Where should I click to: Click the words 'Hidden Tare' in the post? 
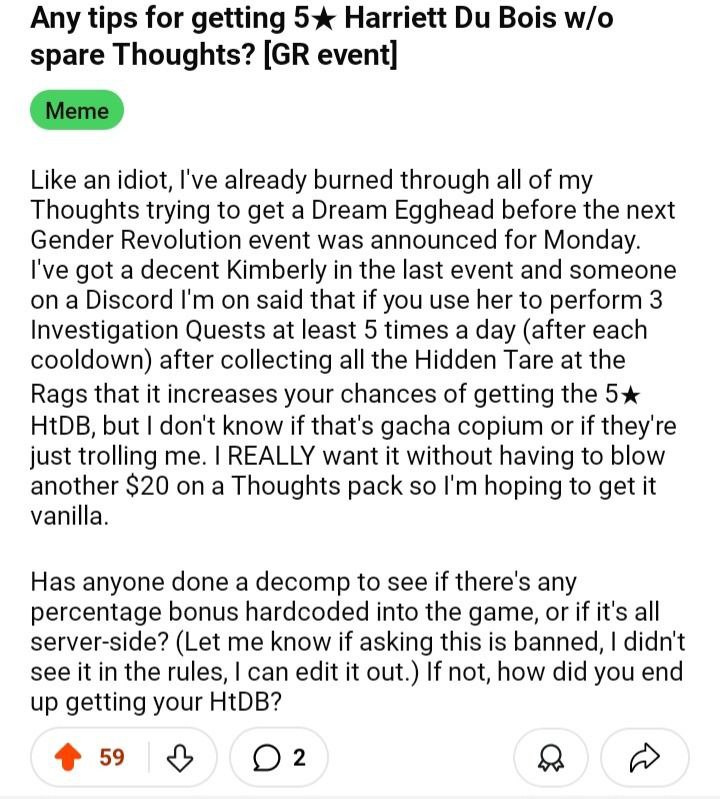coord(484,360)
